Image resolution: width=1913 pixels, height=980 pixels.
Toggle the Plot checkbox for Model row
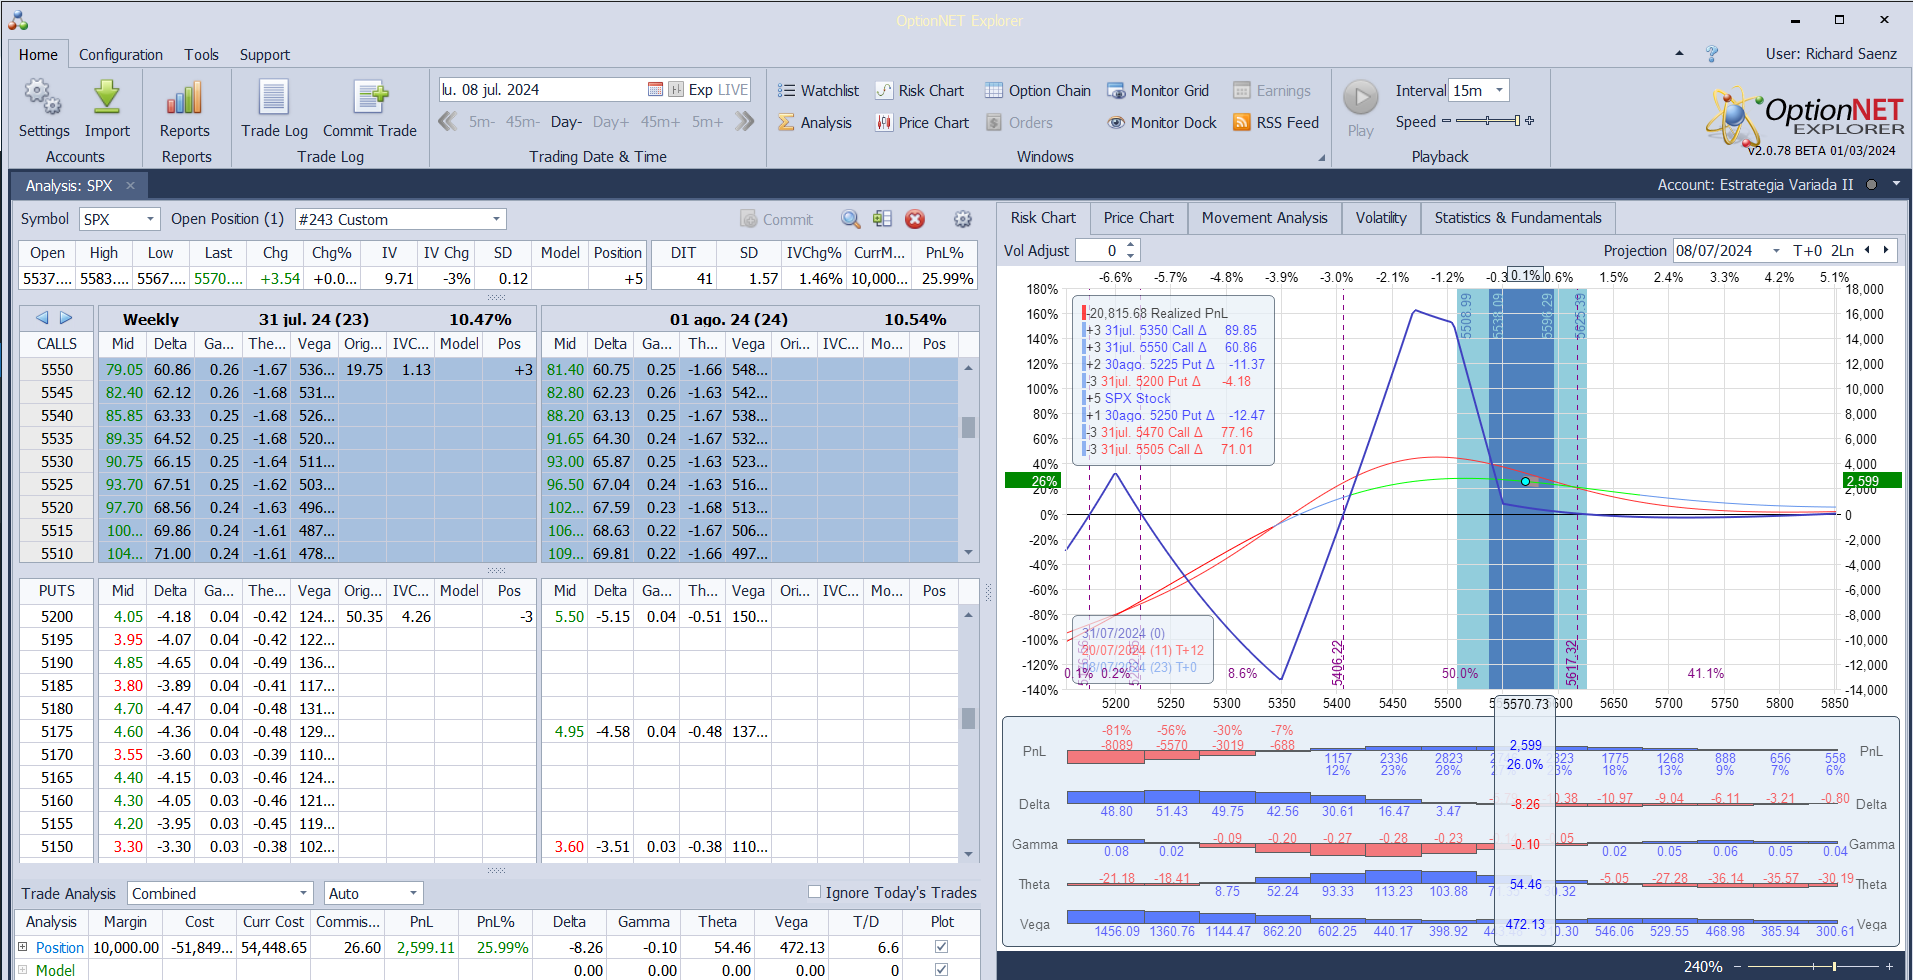tap(941, 970)
